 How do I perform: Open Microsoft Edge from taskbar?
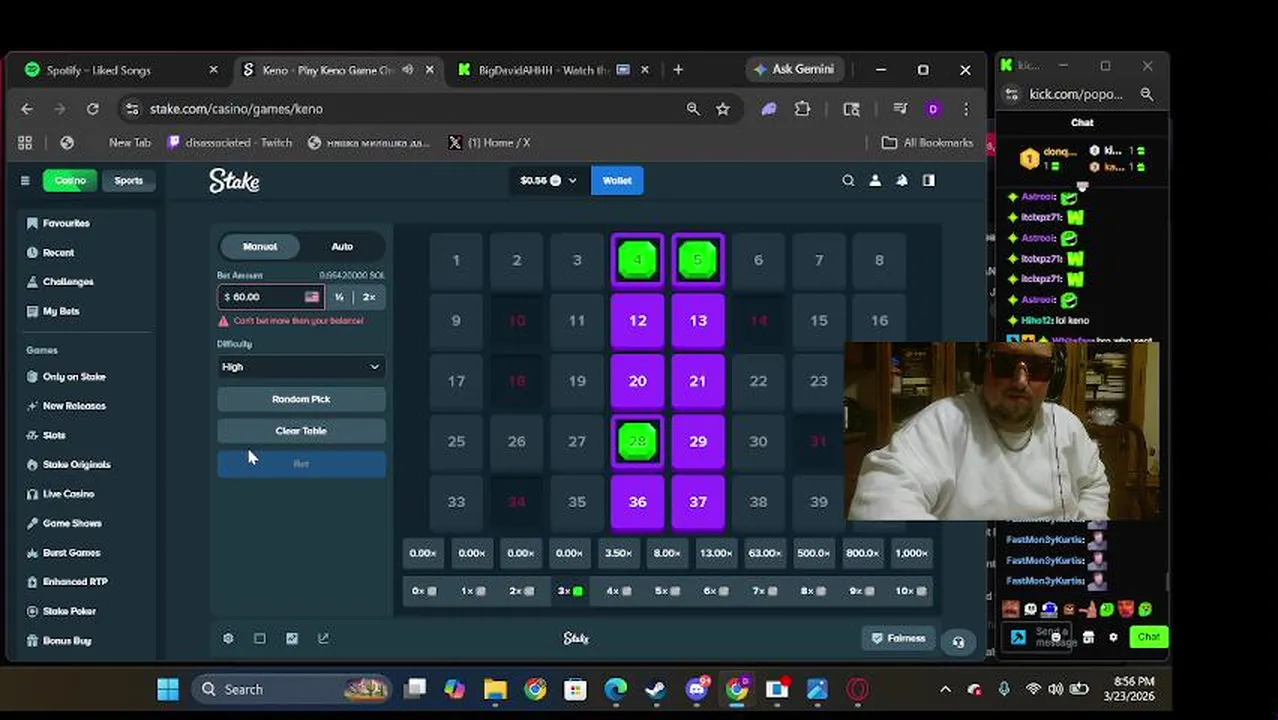615,689
